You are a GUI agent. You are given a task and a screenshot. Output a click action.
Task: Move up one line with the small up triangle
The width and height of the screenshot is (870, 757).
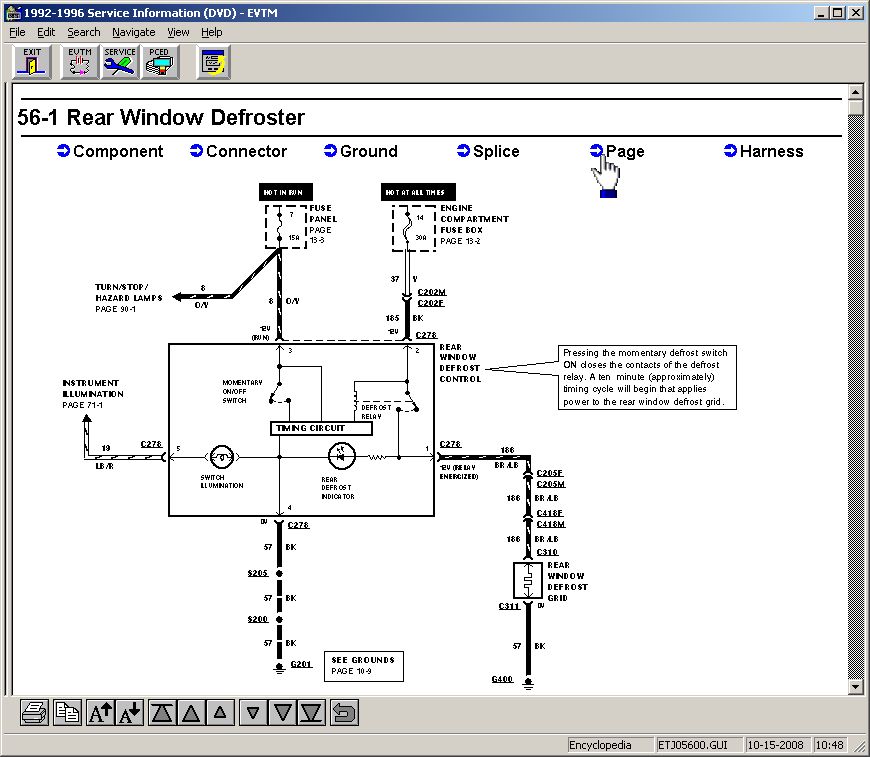[220, 712]
